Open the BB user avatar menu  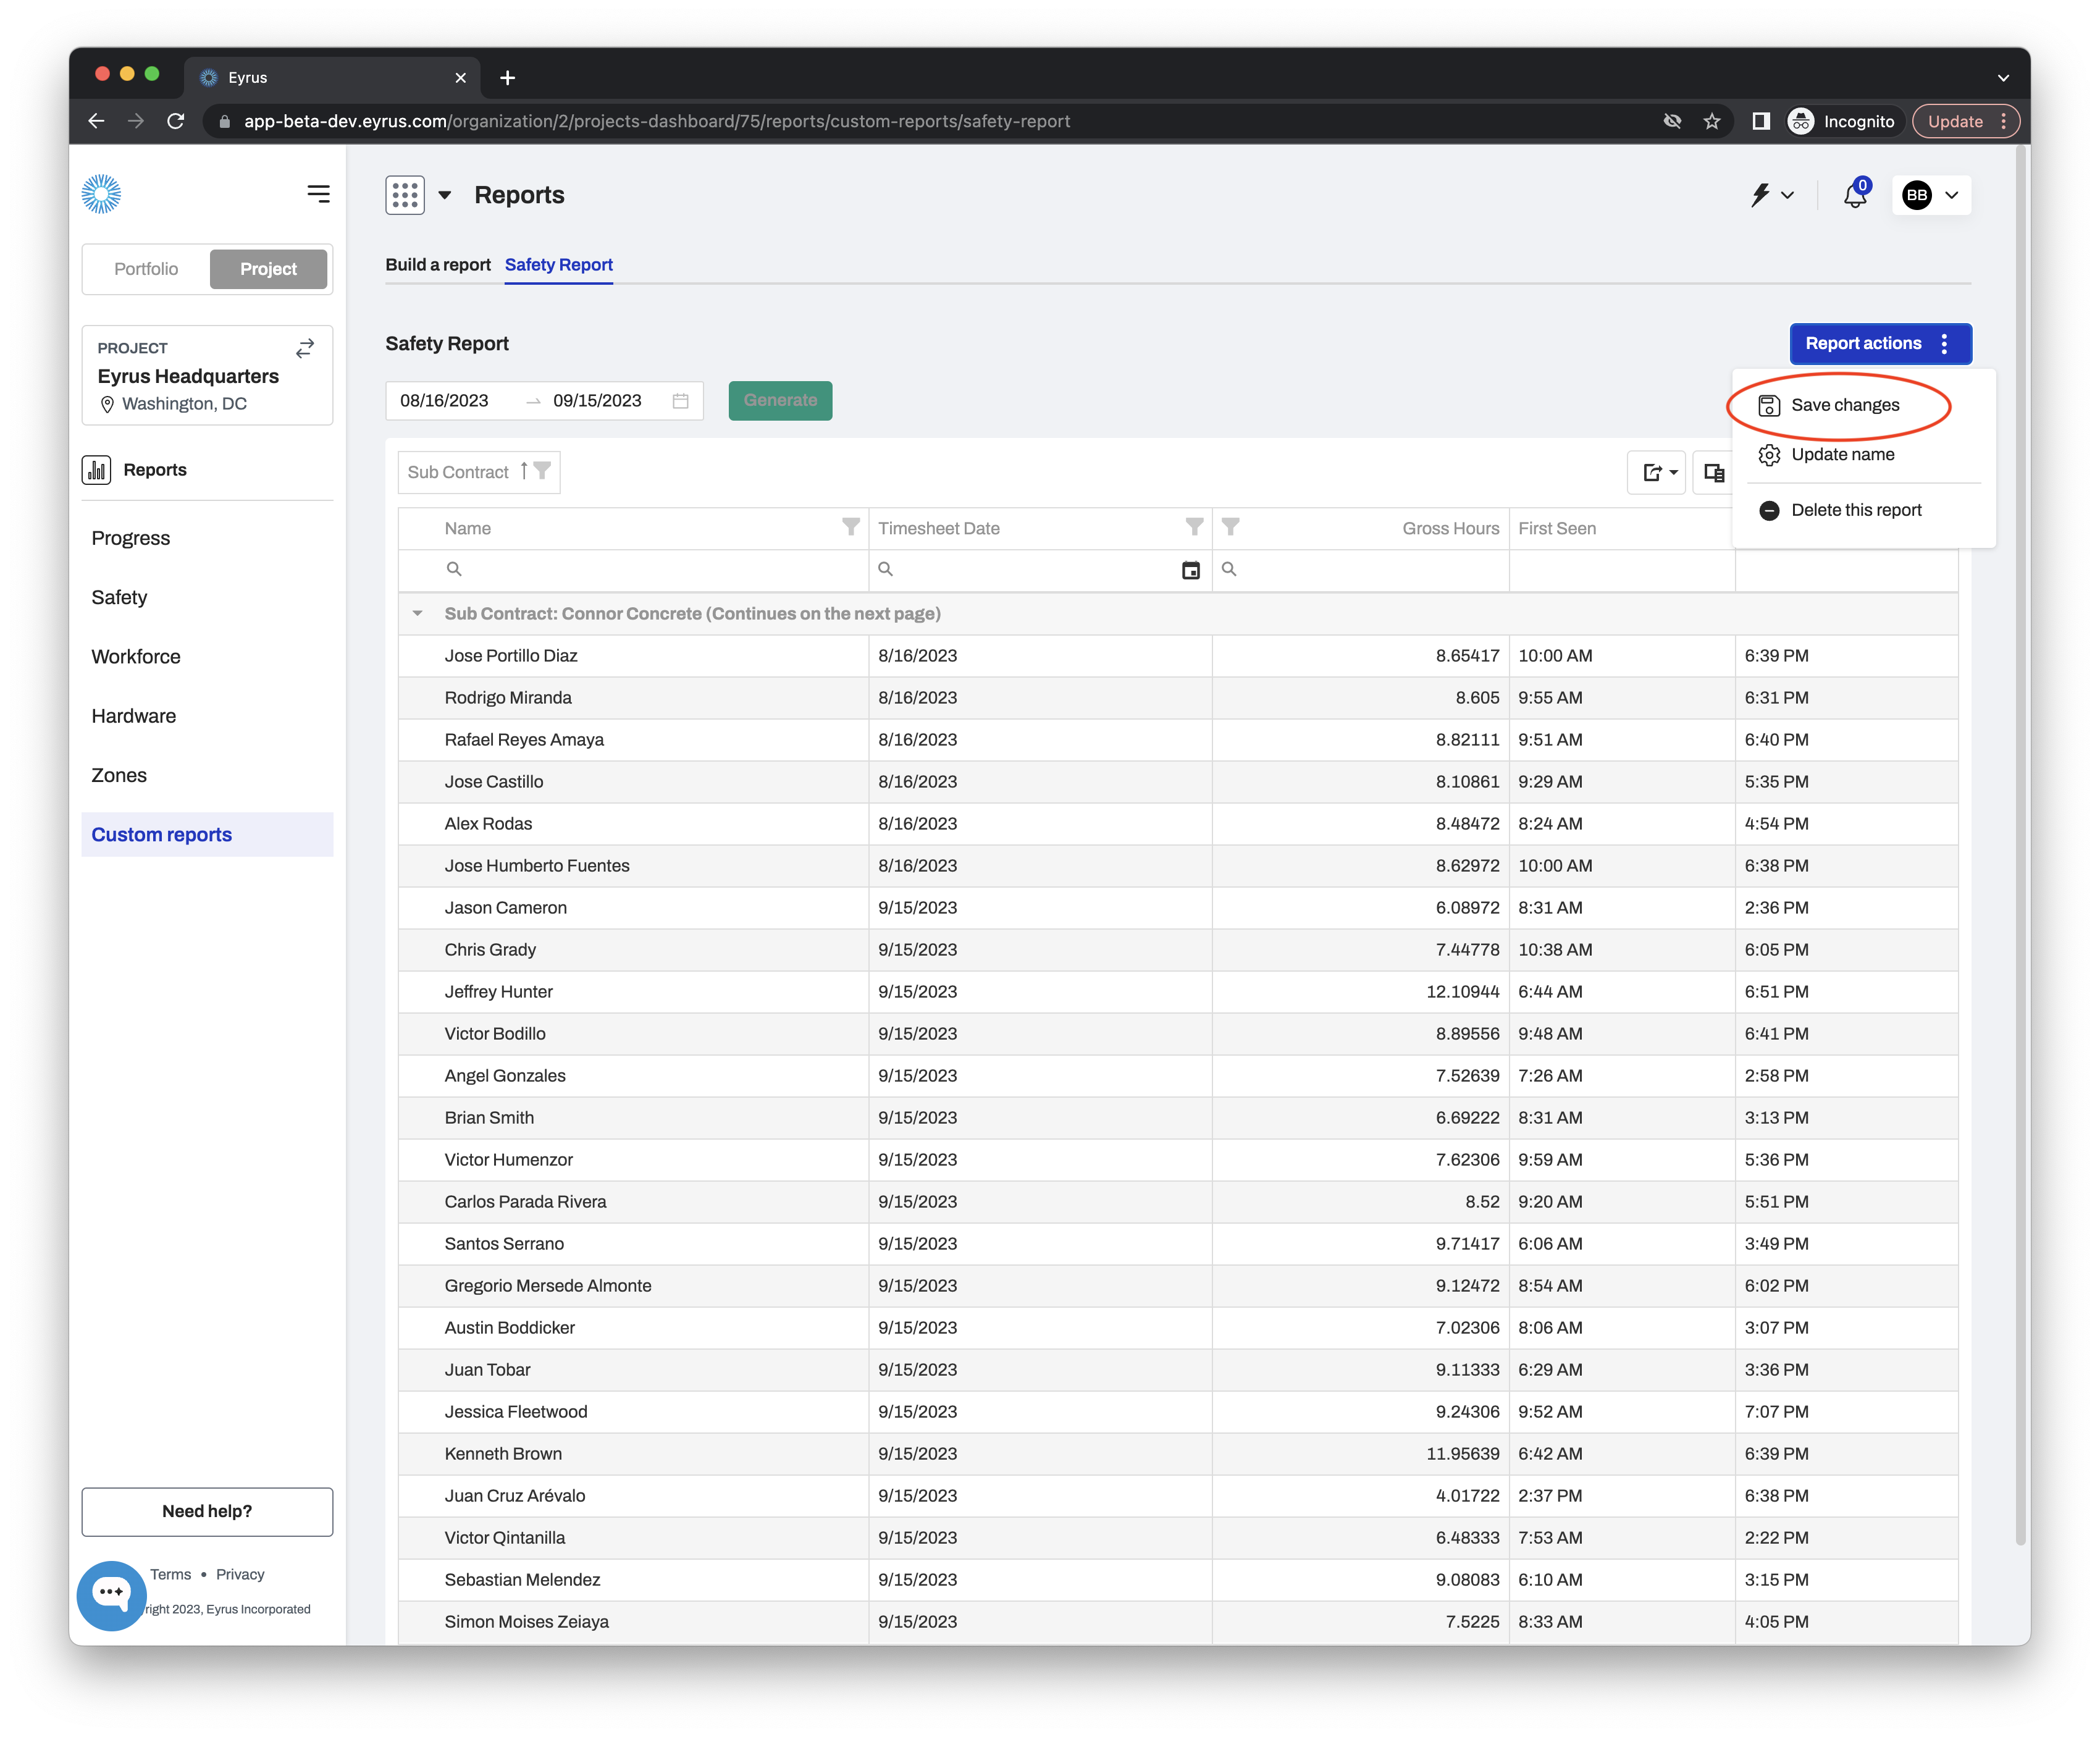1932,195
